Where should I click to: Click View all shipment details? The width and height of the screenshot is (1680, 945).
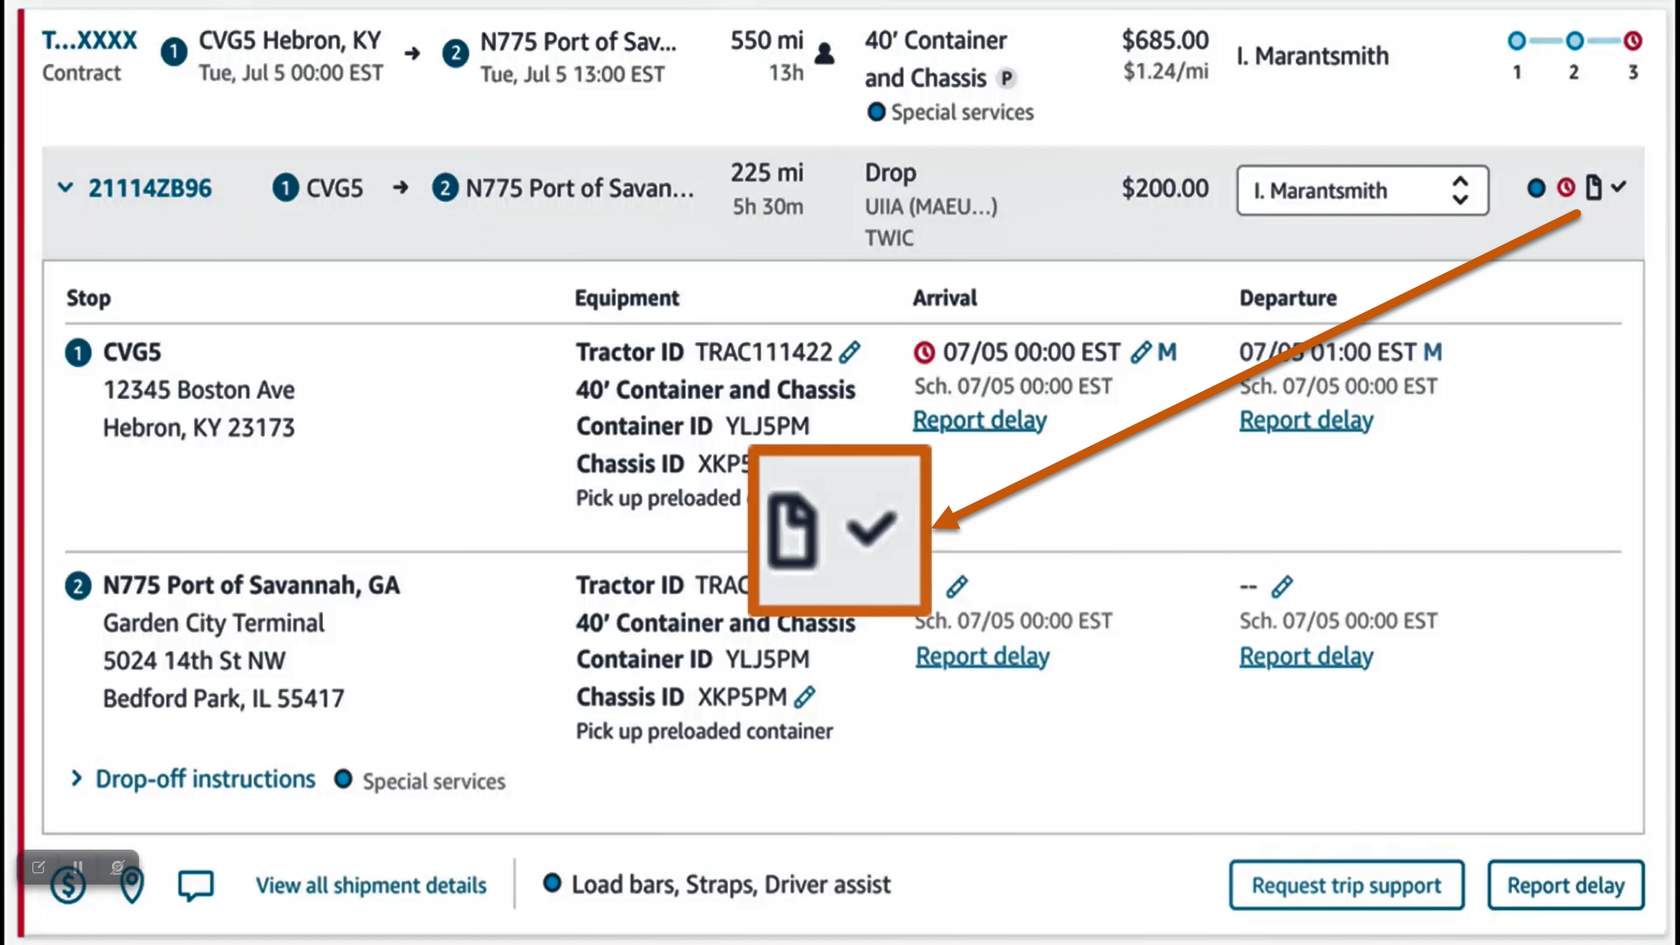tap(371, 885)
